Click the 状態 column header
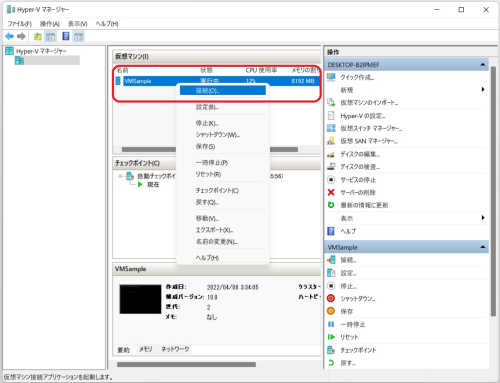The height and width of the screenshot is (383, 500). tap(220, 70)
